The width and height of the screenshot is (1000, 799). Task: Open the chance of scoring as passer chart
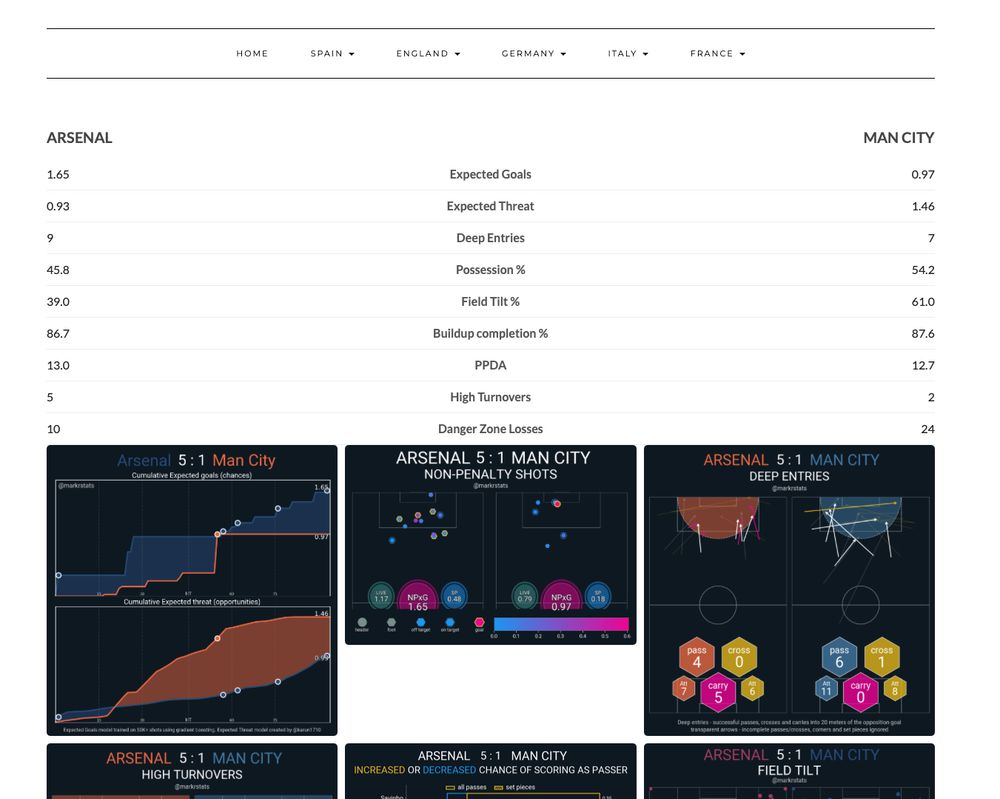[x=490, y=772]
